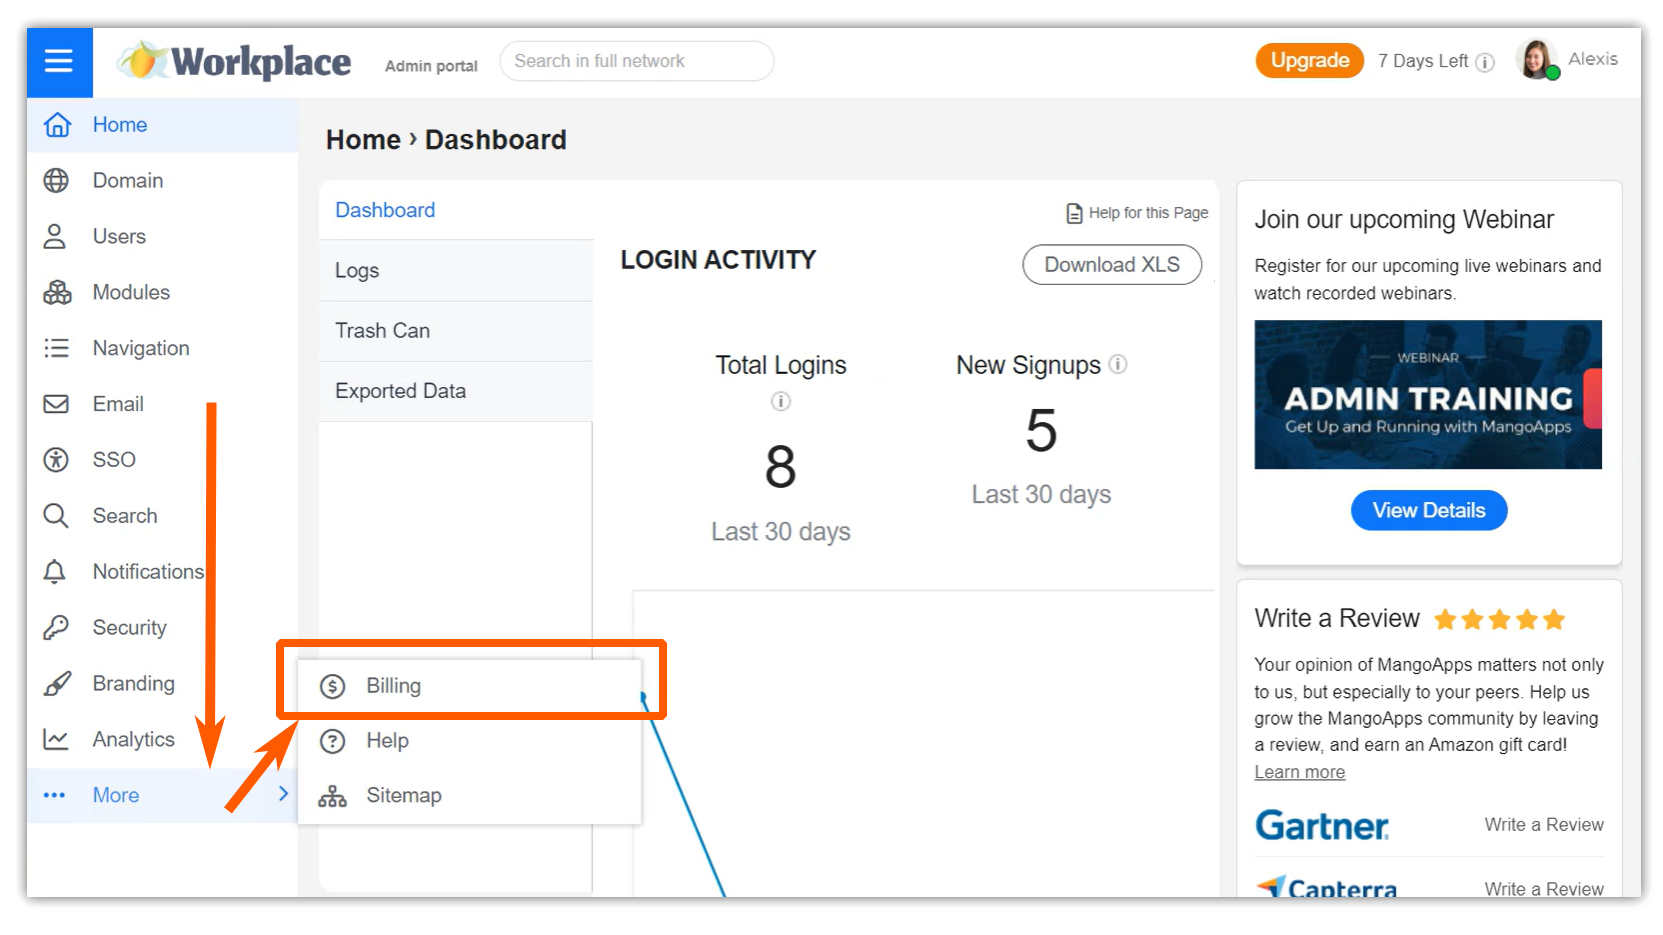Image resolution: width=1663 pixels, height=935 pixels.
Task: Click the View Details webinar button
Action: tap(1428, 510)
